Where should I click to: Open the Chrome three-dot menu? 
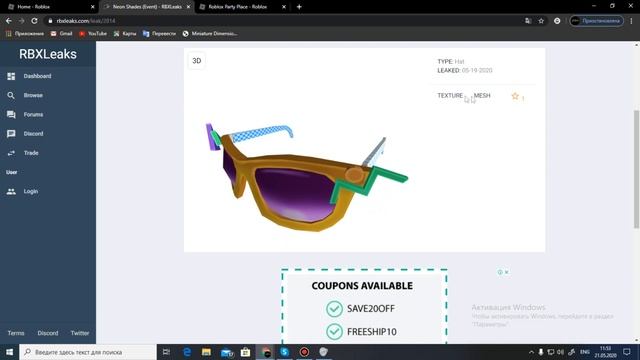(631, 21)
